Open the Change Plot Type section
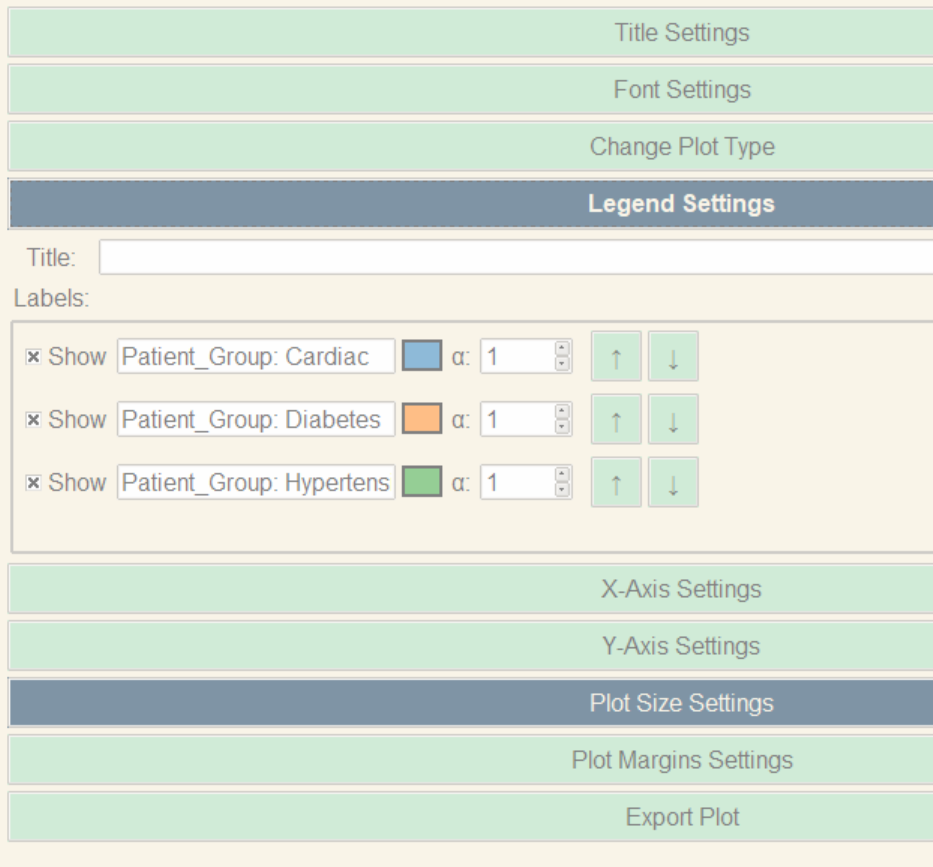This screenshot has width=933, height=867. coord(681,147)
